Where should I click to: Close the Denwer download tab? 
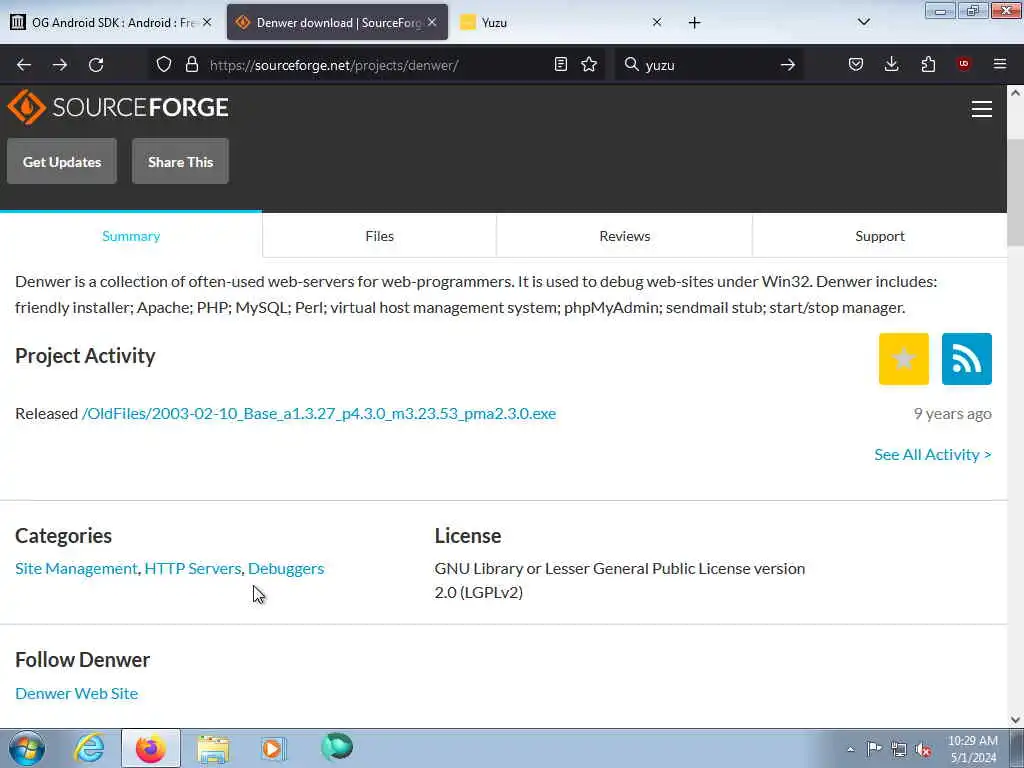432,22
